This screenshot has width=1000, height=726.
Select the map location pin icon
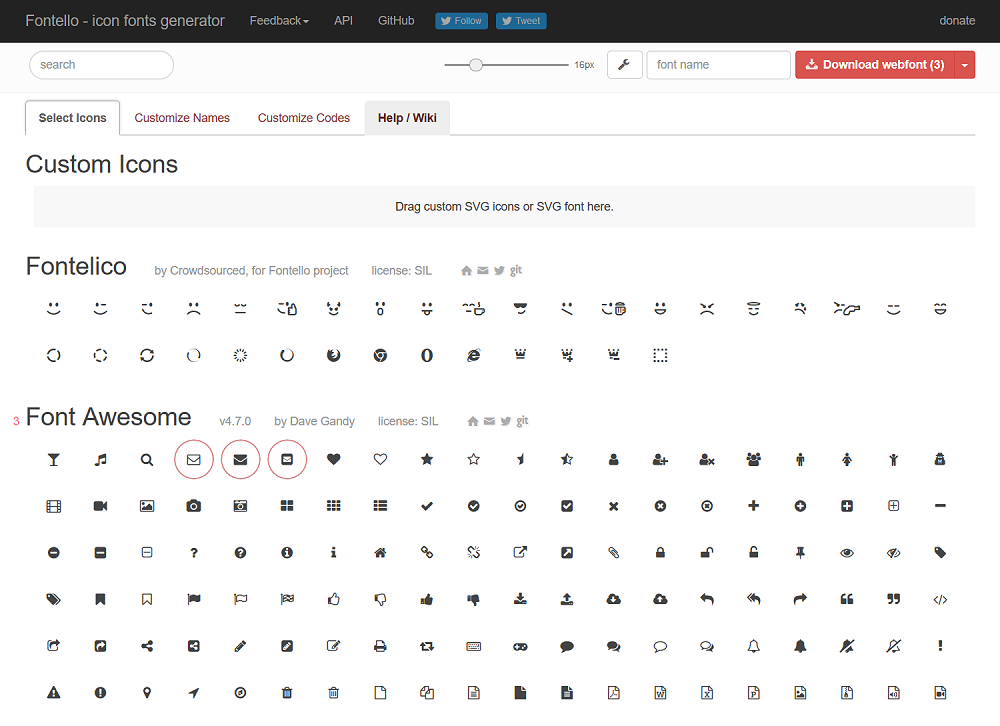[147, 693]
